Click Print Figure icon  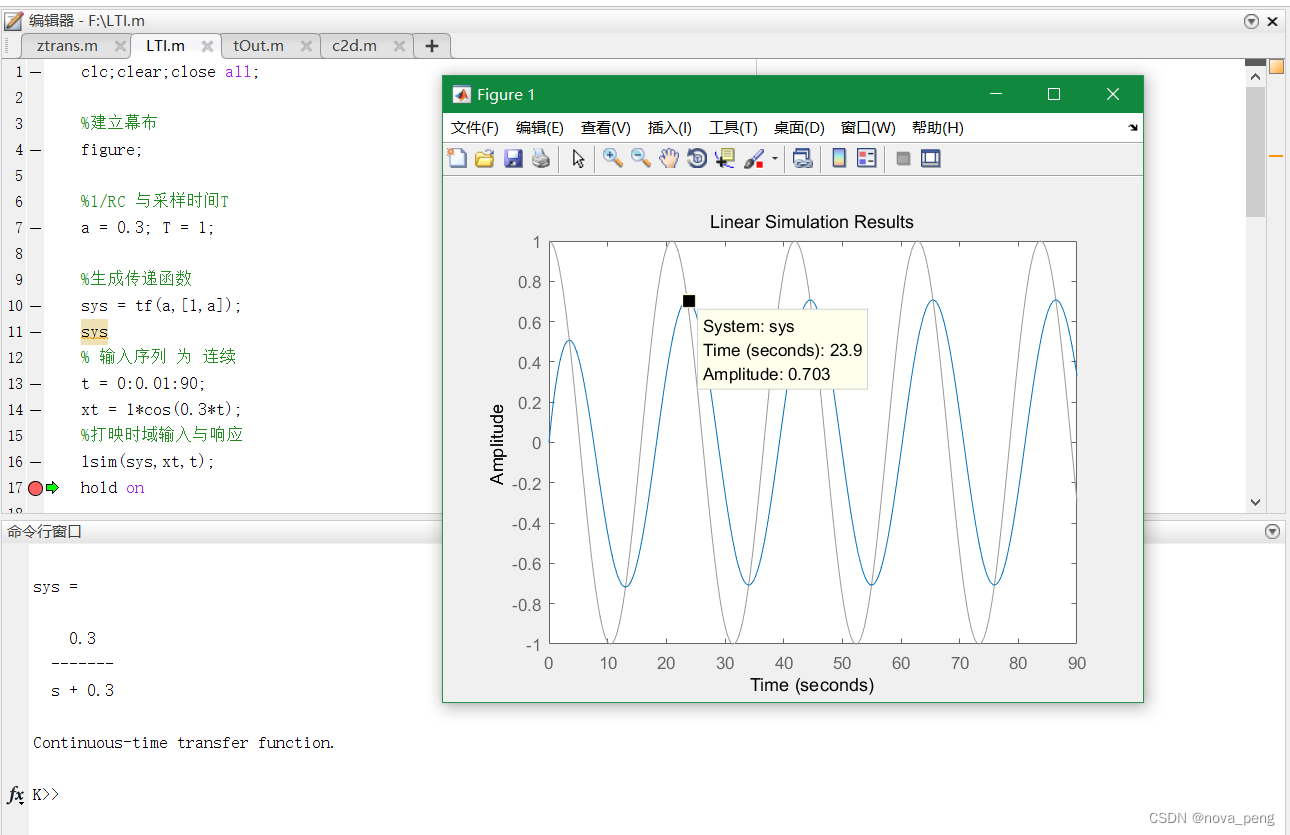[541, 158]
